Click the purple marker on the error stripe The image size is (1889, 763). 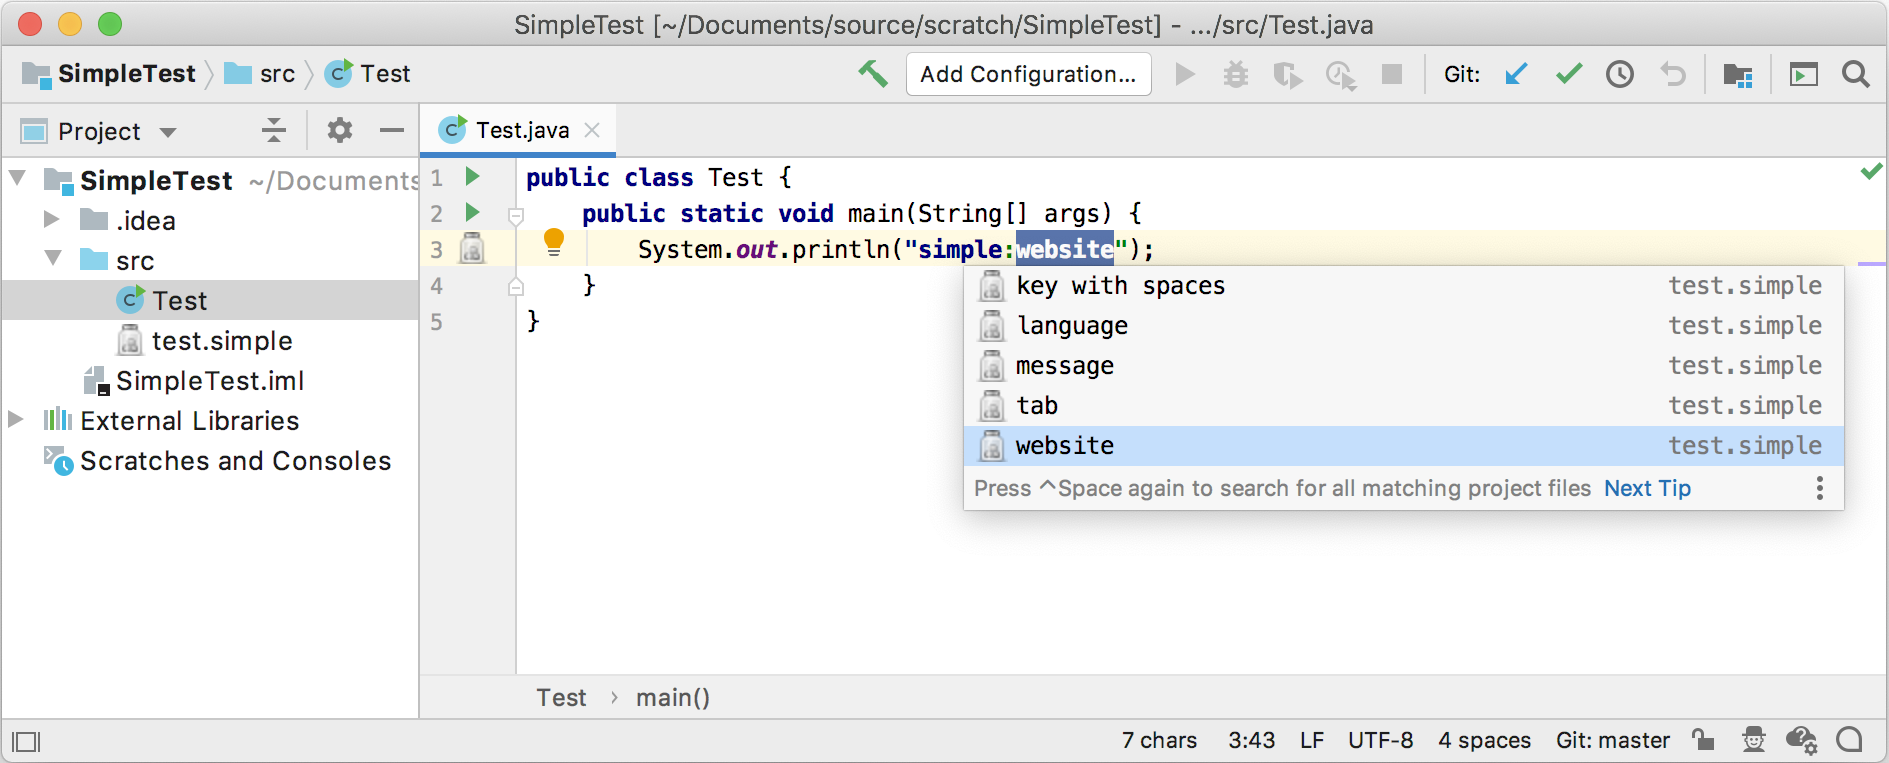(1871, 264)
